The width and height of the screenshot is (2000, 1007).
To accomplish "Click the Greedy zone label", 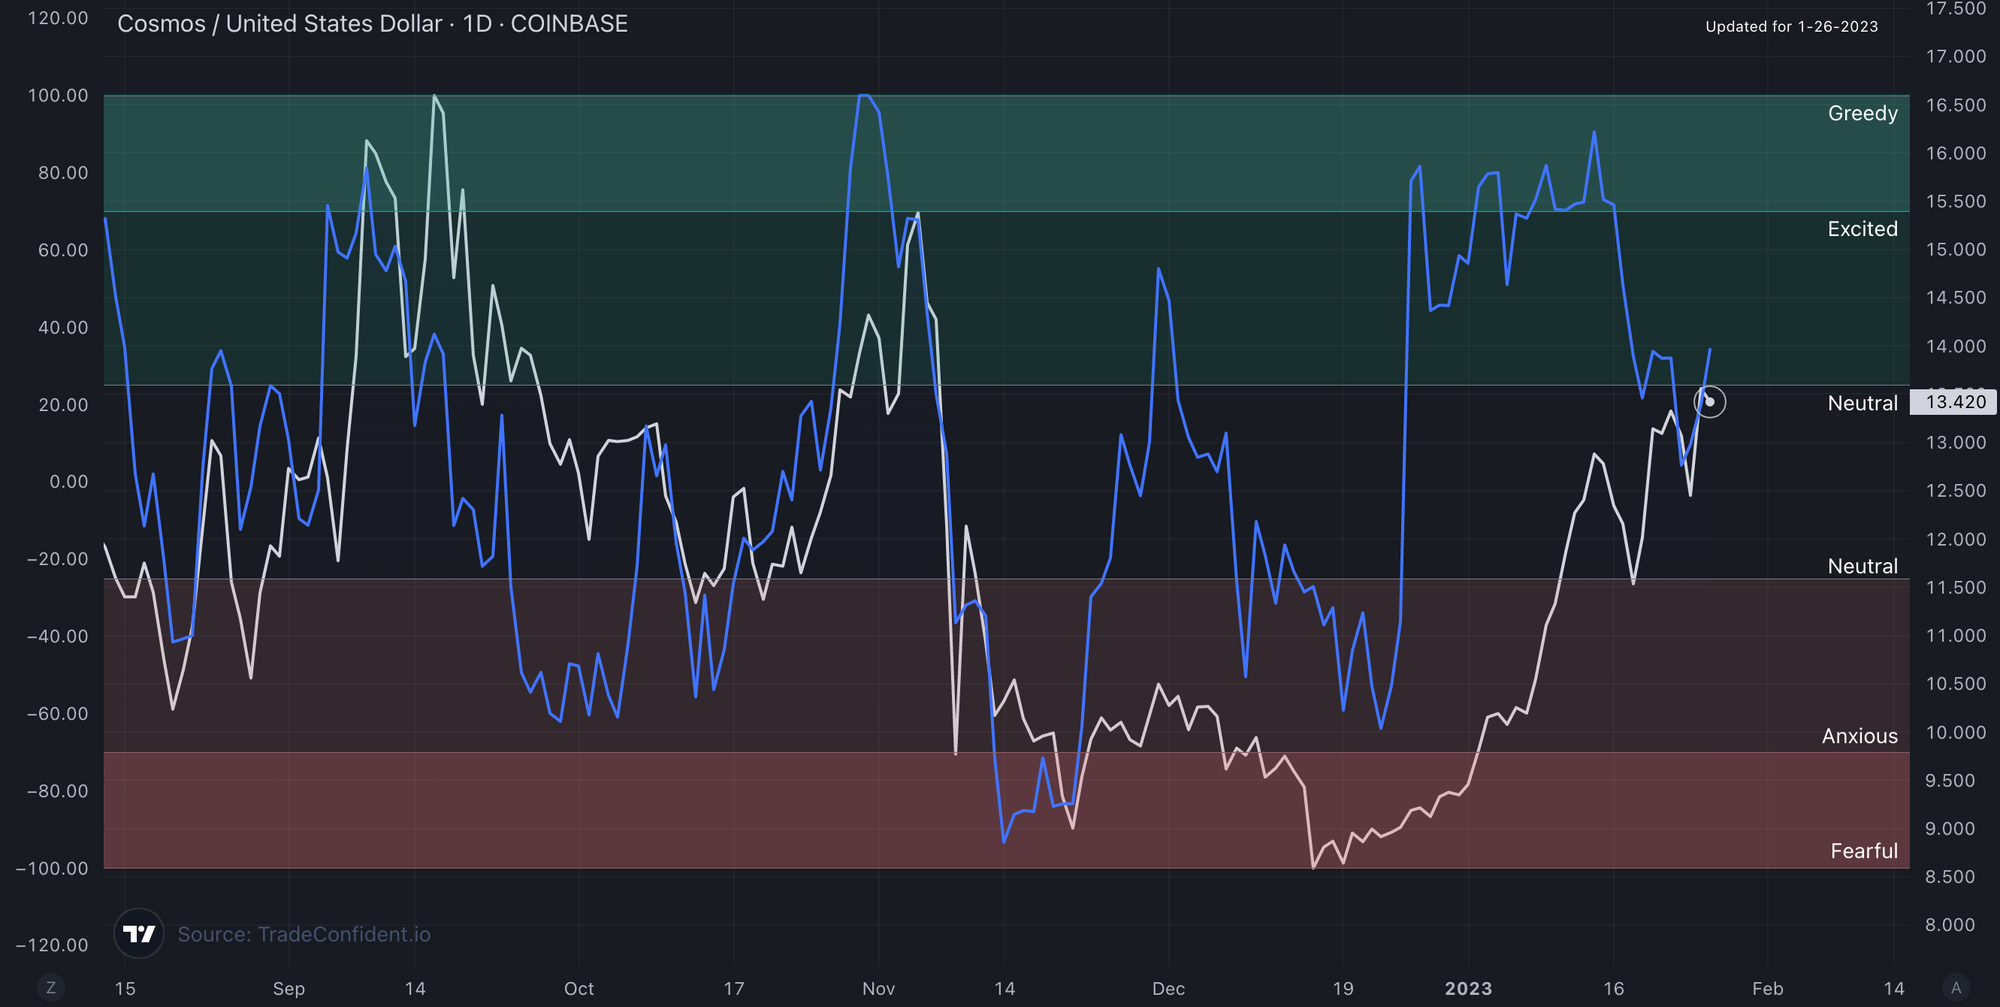I will tap(1862, 113).
